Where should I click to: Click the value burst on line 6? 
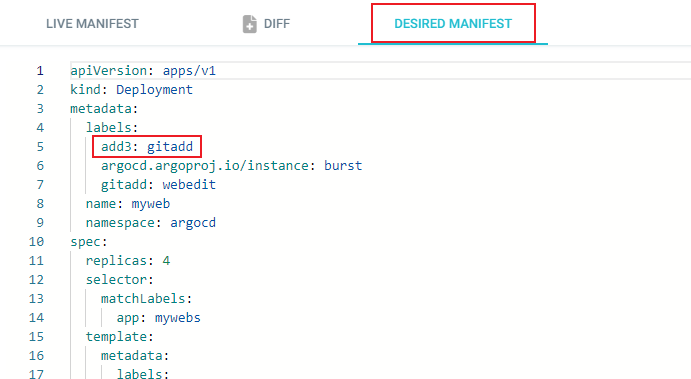[x=343, y=165]
